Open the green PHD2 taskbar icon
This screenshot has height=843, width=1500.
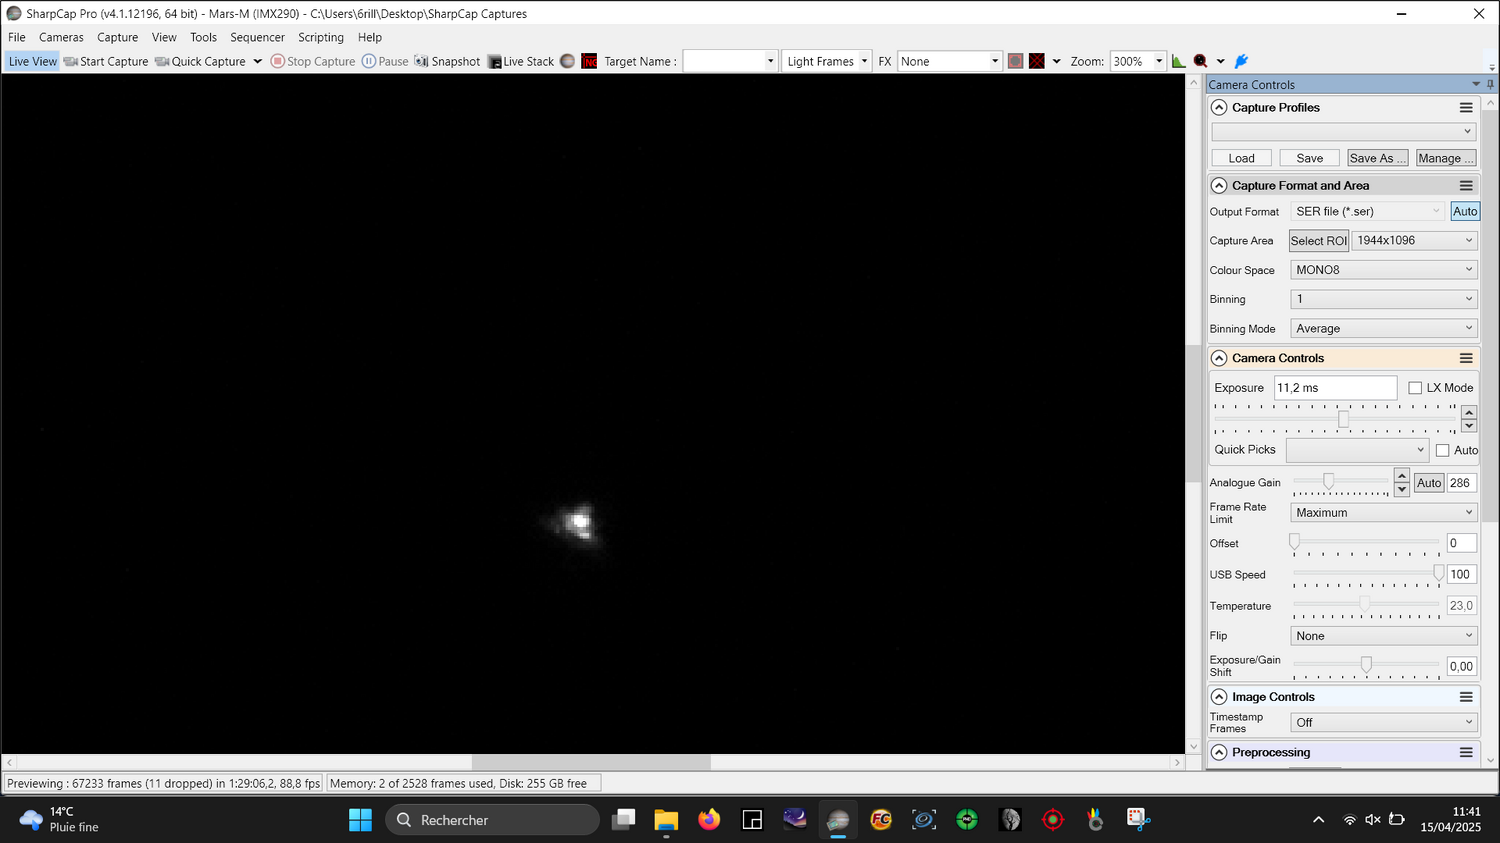(967, 820)
